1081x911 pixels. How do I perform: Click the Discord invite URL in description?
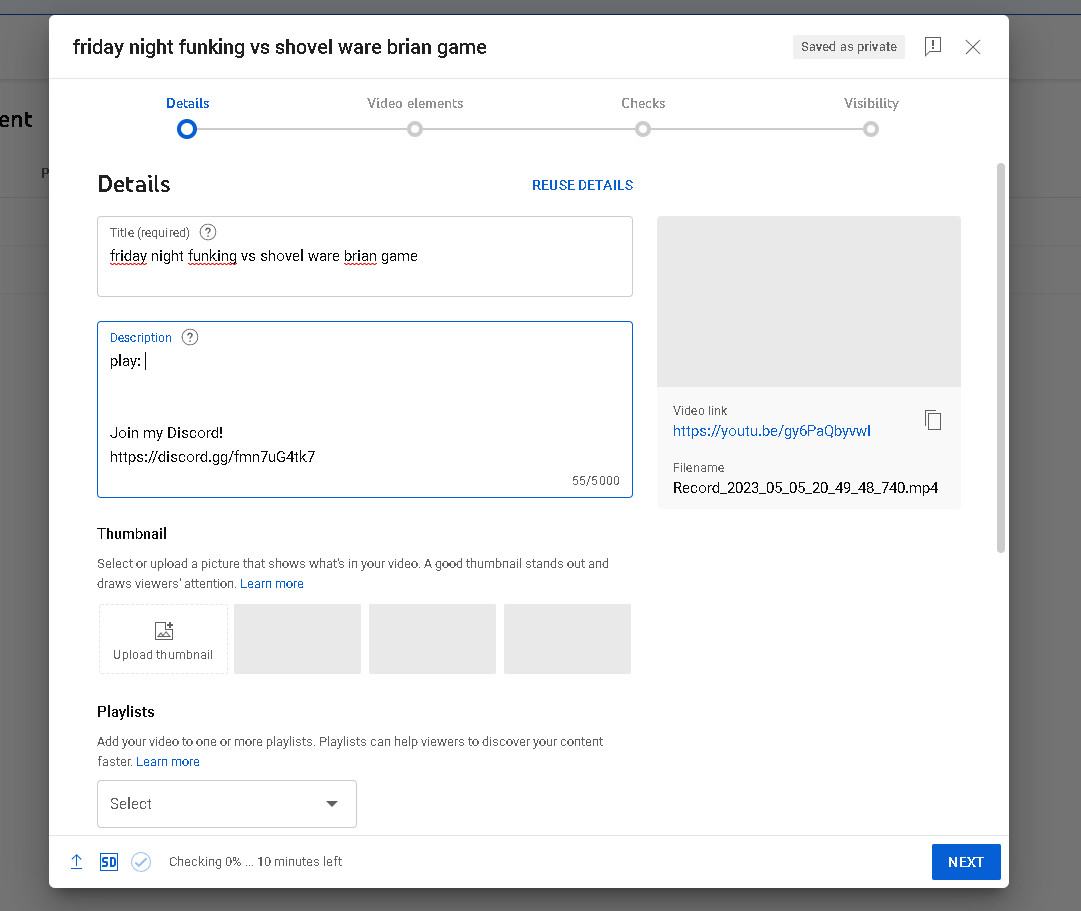(212, 457)
